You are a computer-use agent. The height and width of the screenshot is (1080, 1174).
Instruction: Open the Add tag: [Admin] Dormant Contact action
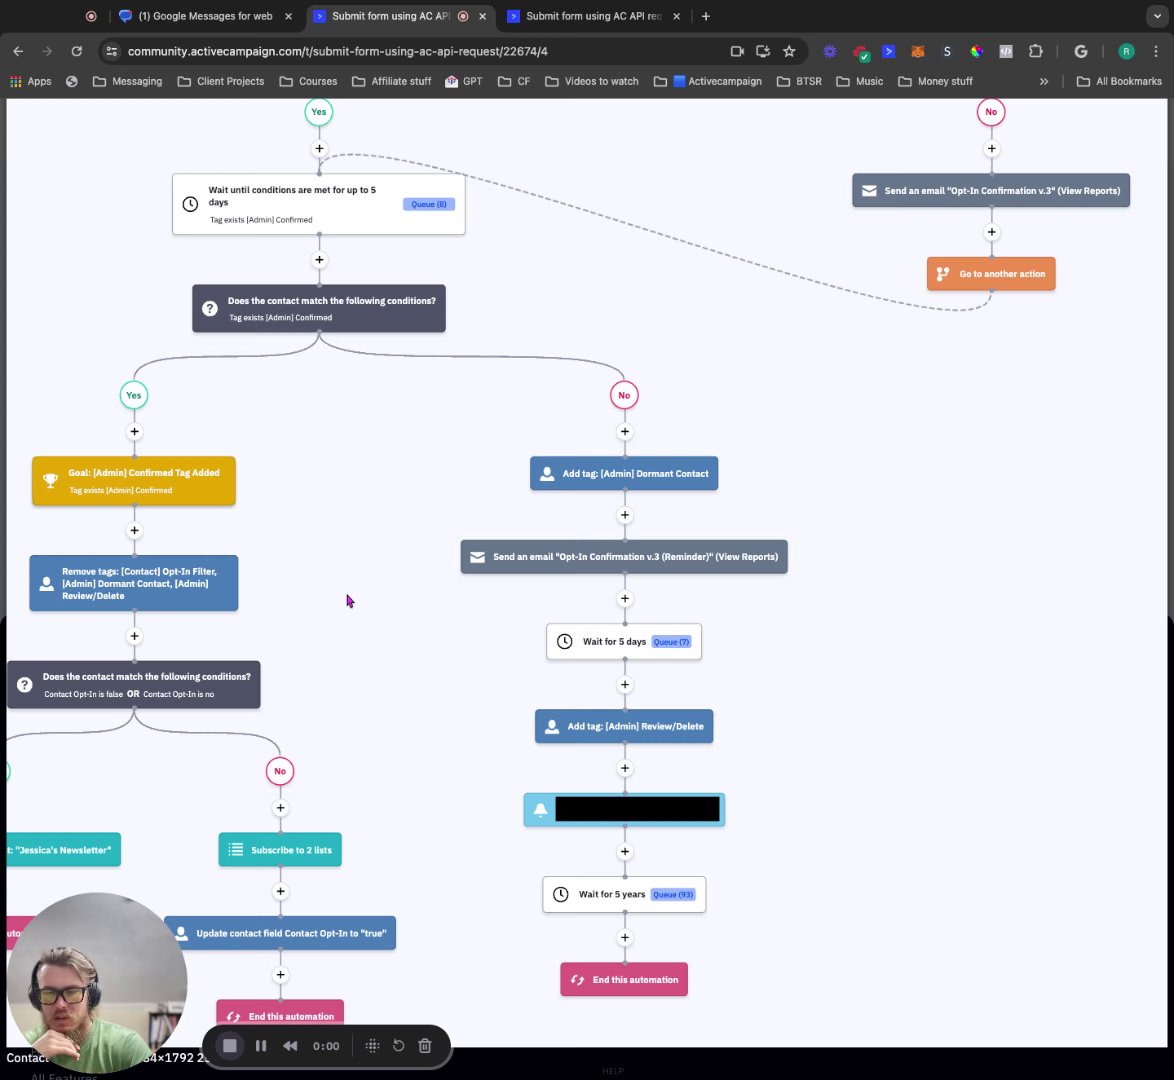tap(624, 473)
